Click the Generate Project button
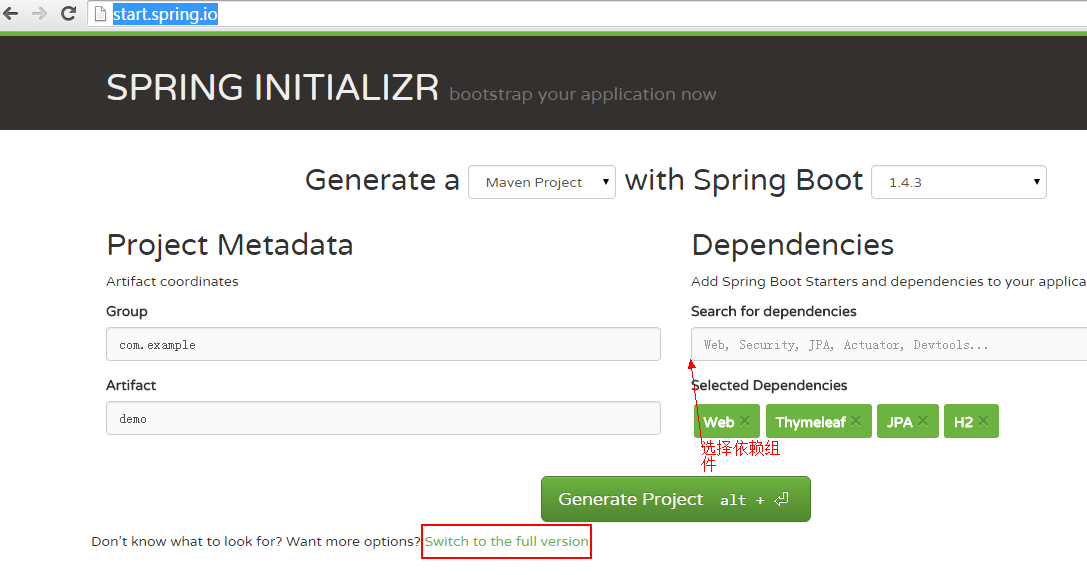This screenshot has height=575, width=1087. [x=676, y=499]
